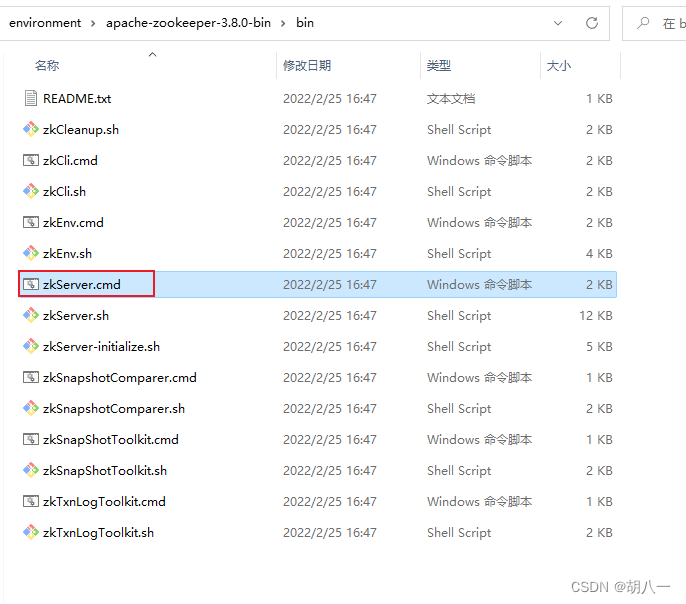Select file name zkEnv.sh

point(67,254)
